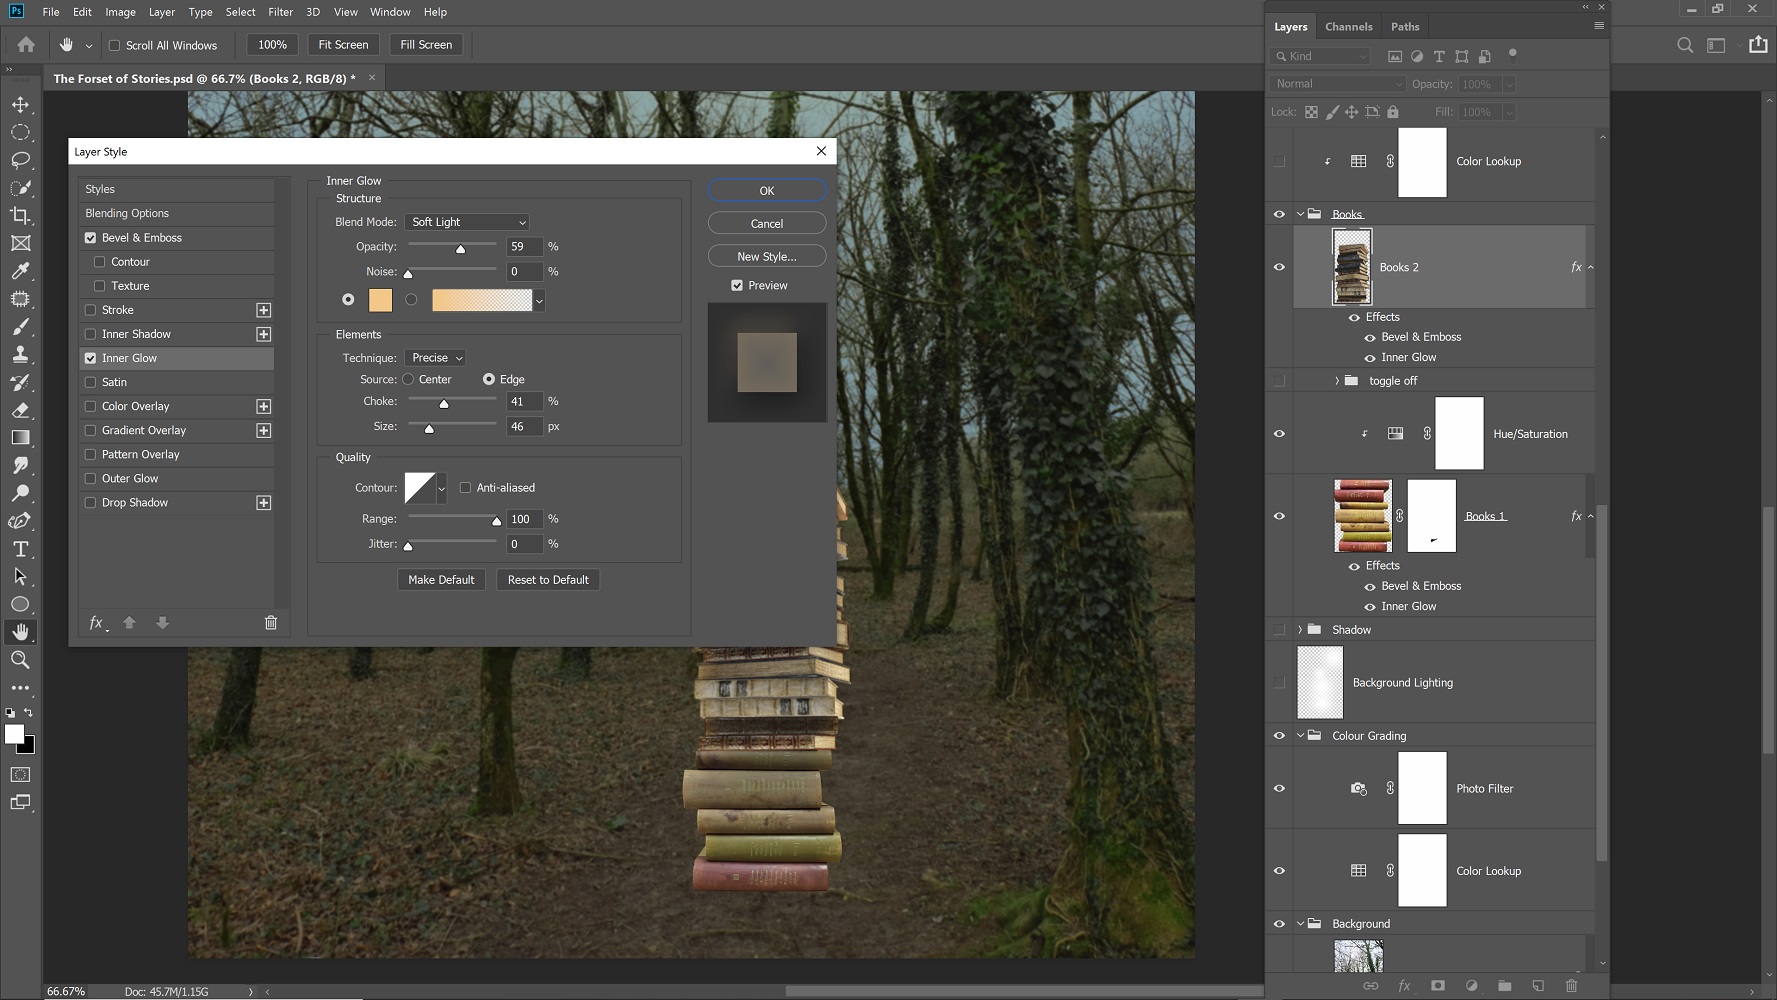
Task: Hide the Books 1 layer
Action: pyautogui.click(x=1279, y=516)
